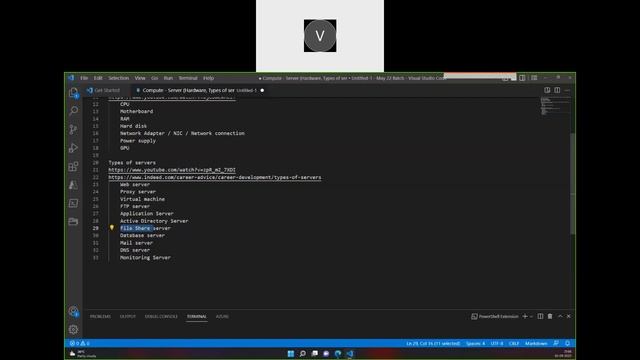Close the bottom panel
The image size is (640, 360).
[569, 316]
